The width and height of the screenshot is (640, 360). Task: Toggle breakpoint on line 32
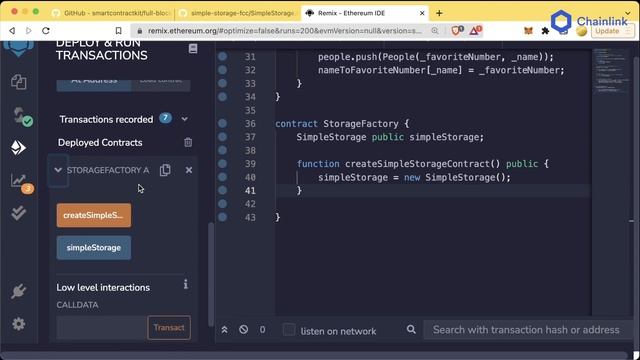(x=222, y=70)
